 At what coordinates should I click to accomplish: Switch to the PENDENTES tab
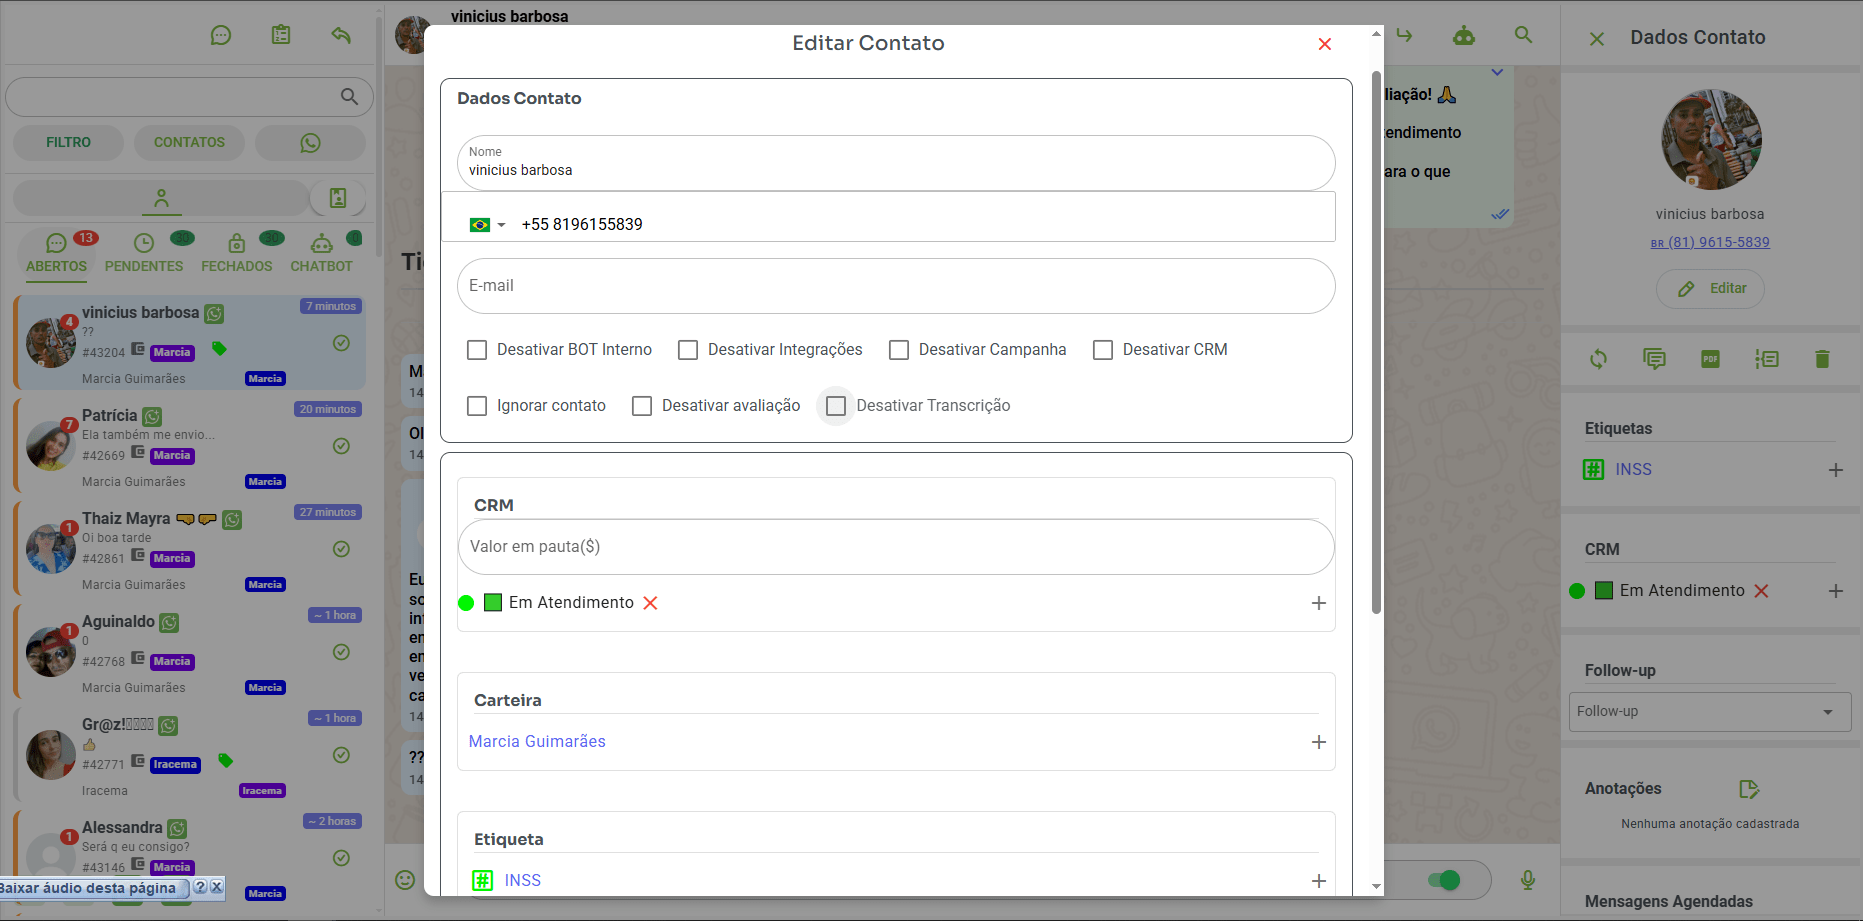click(144, 253)
